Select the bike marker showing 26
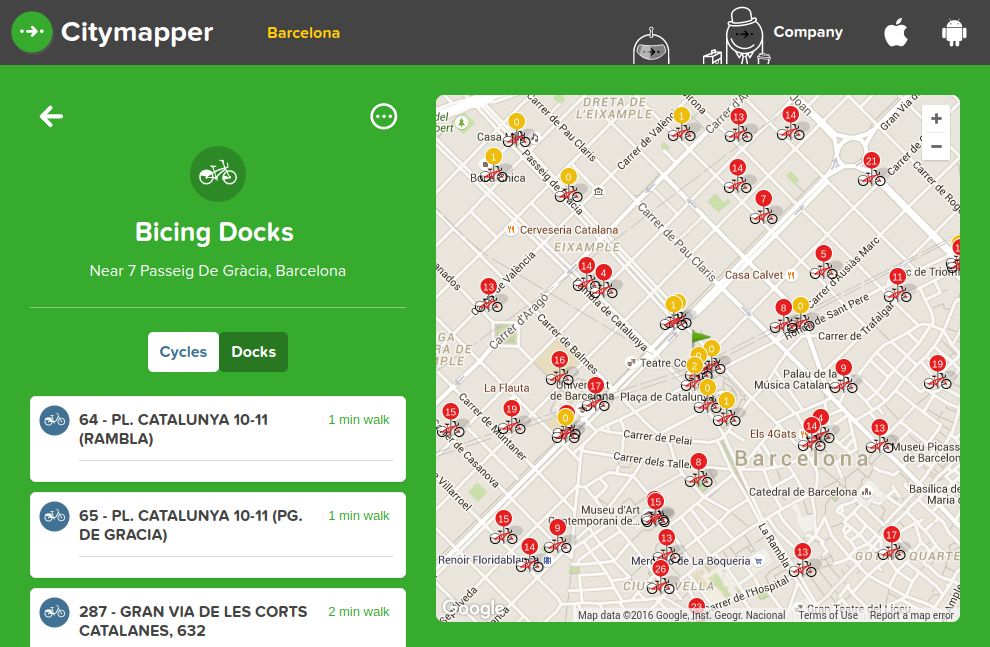The height and width of the screenshot is (647, 990). 660,578
